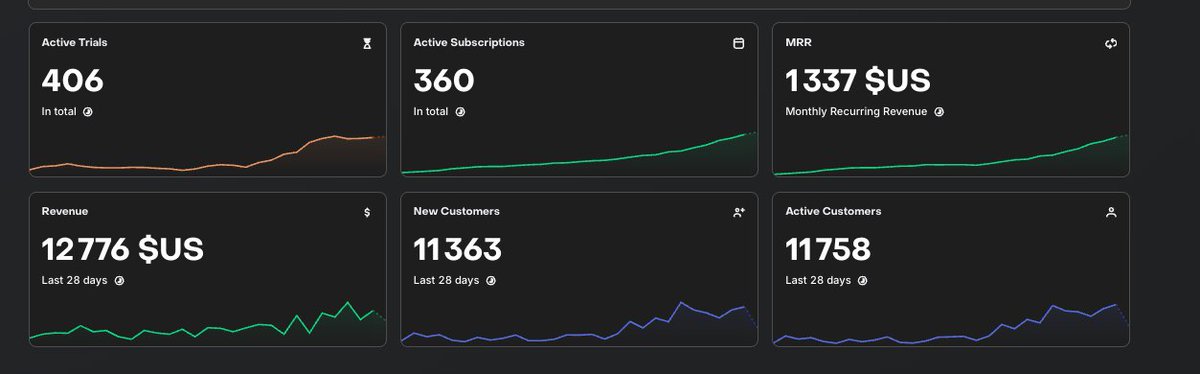This screenshot has height=374, width=1200.
Task: Click the dollar sign icon on Revenue card
Action: click(x=367, y=212)
